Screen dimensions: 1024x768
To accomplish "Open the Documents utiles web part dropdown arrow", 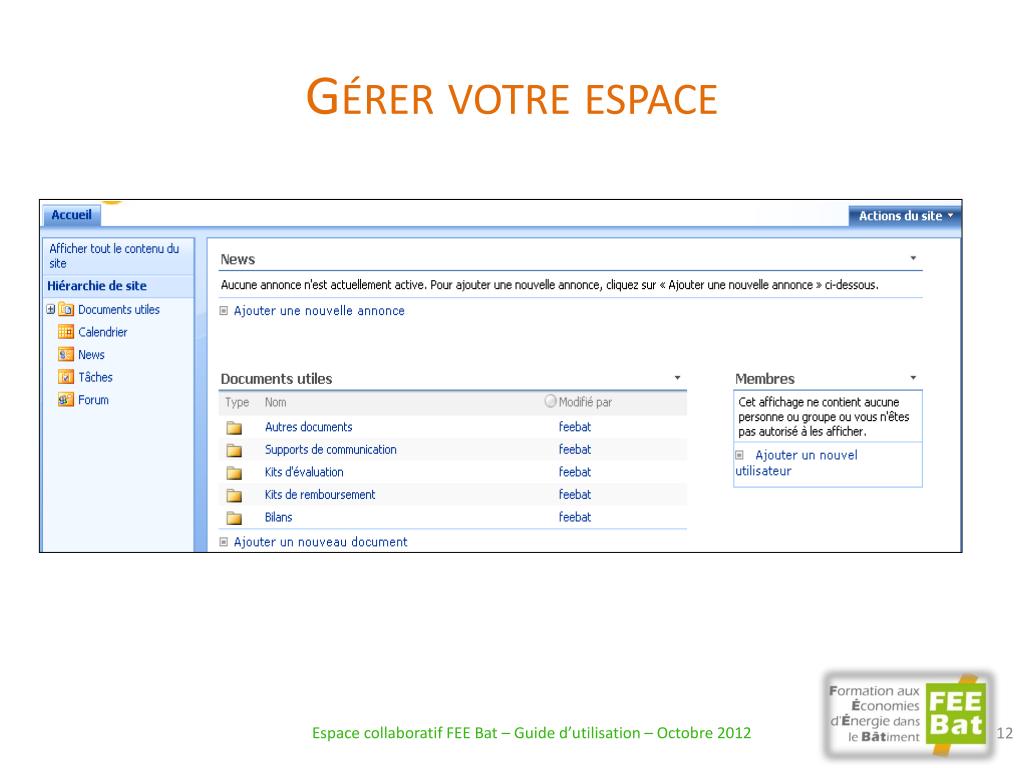I will [677, 378].
